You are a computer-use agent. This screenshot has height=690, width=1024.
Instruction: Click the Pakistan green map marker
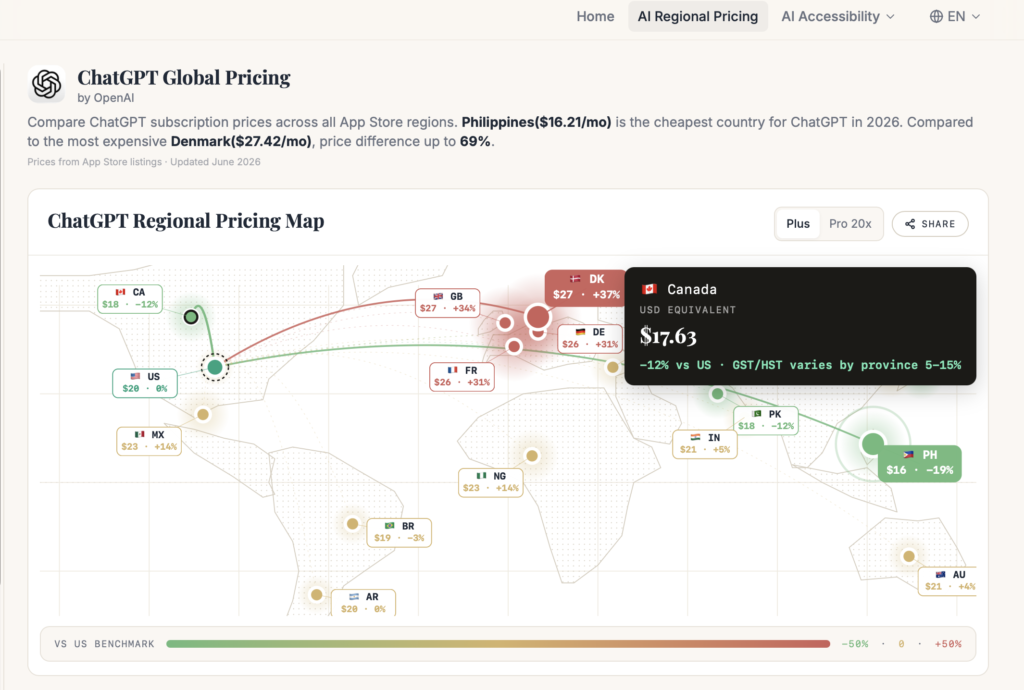[717, 394]
